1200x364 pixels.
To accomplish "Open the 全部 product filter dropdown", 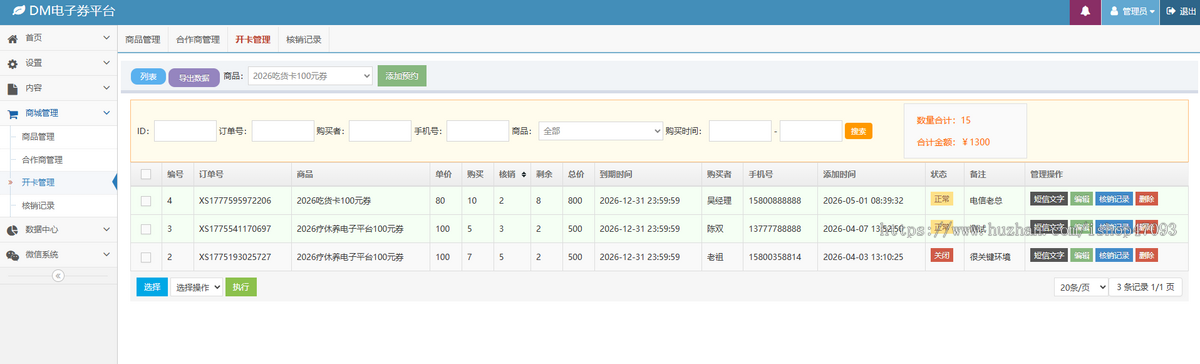I will [x=600, y=131].
